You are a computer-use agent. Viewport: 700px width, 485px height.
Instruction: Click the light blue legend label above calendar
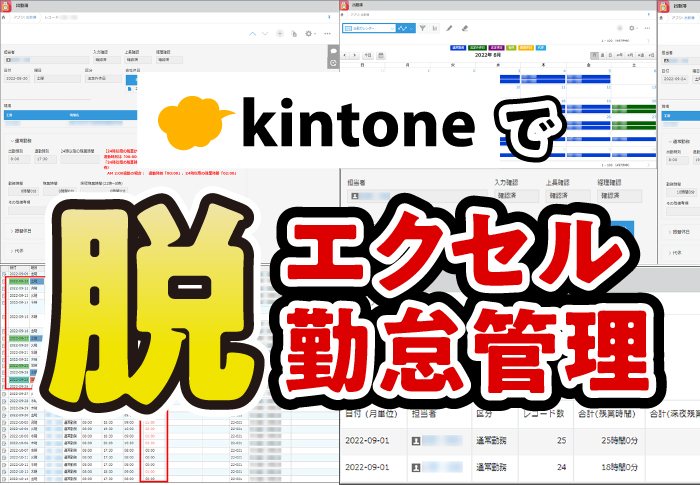pos(540,47)
